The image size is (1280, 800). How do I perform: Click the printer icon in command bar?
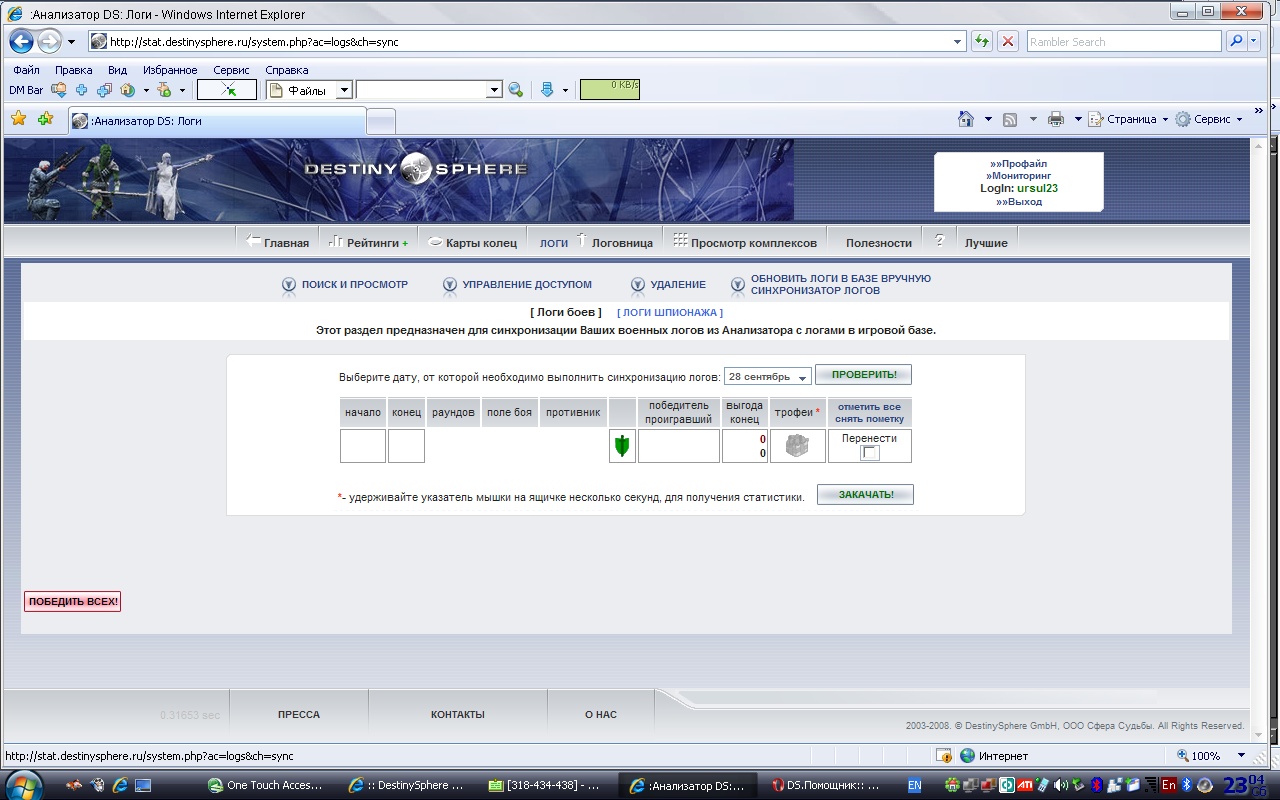tap(1055, 119)
